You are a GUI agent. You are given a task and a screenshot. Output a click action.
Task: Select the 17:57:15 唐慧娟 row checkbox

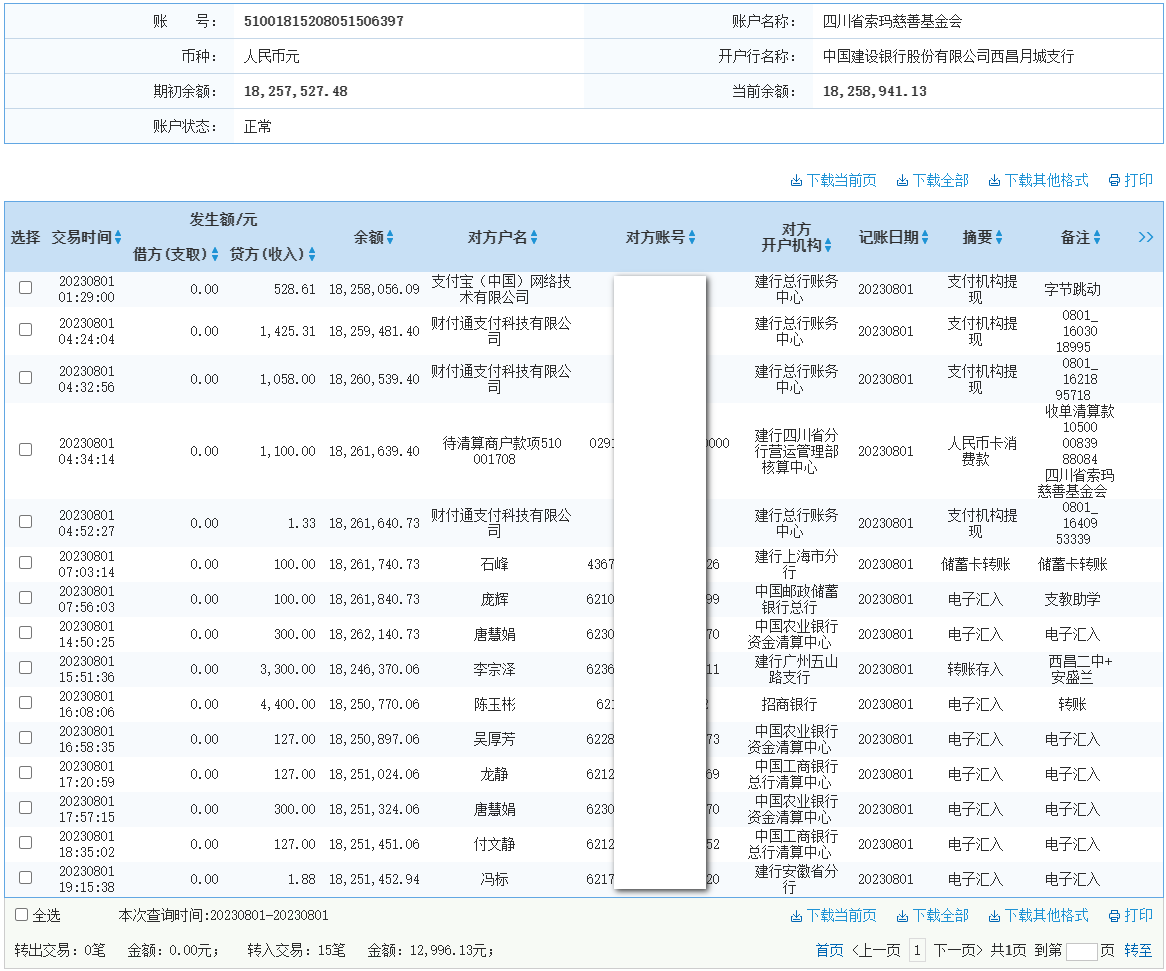25,807
